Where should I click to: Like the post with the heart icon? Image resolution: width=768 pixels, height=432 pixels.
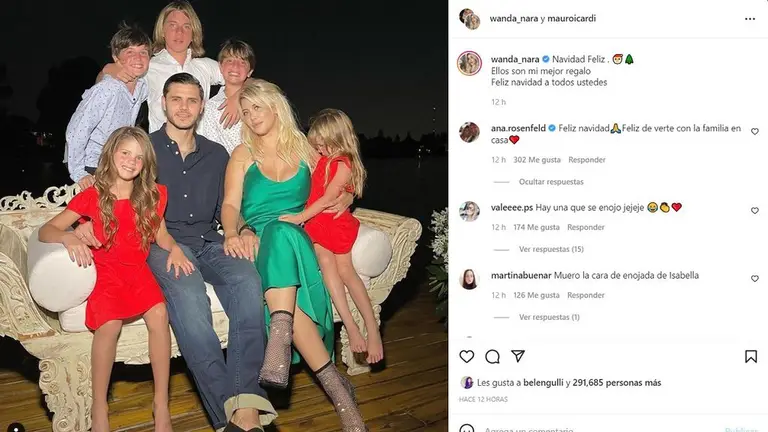(466, 357)
